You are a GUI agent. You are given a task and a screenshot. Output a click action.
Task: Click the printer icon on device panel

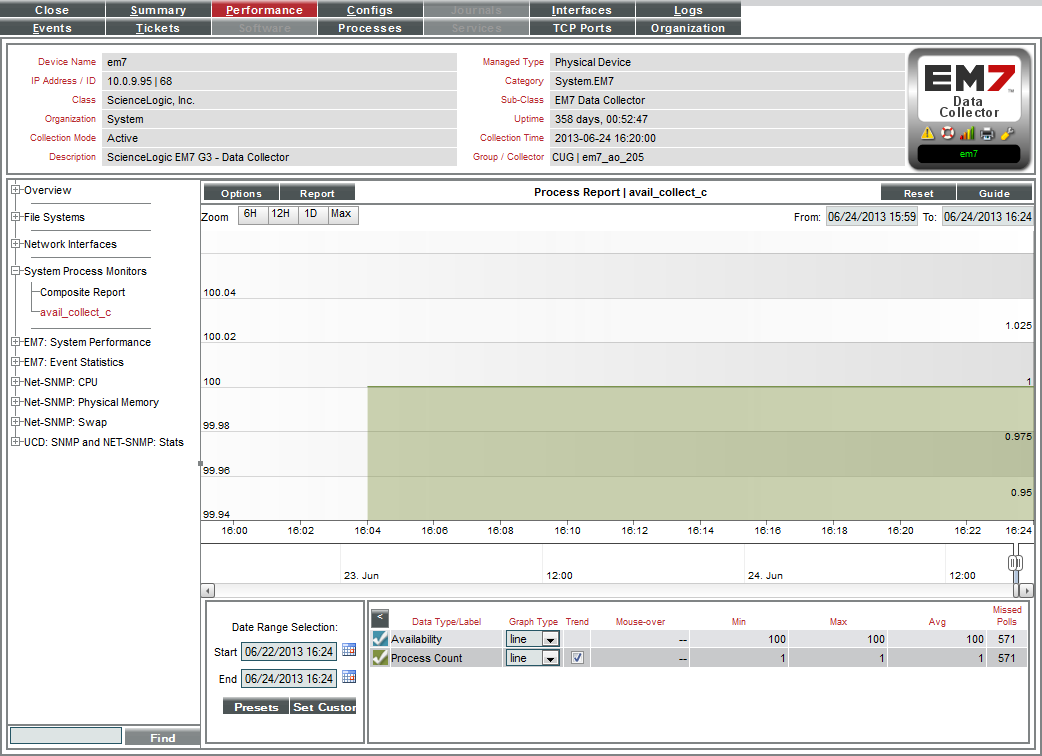pos(986,132)
